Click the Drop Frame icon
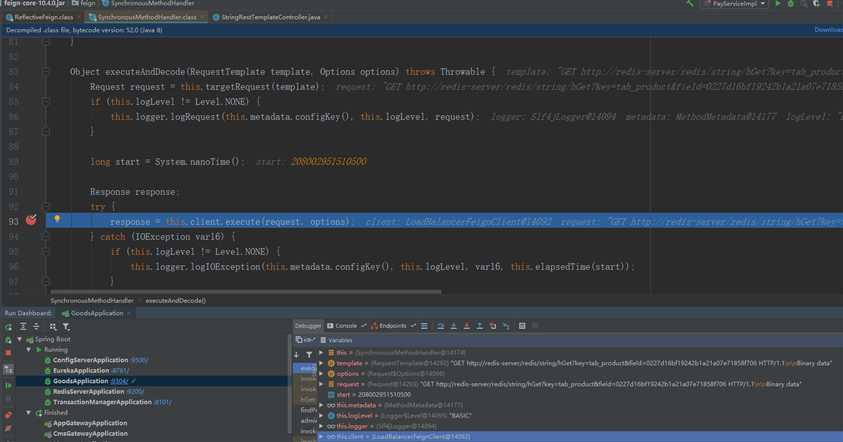 pyautogui.click(x=492, y=326)
